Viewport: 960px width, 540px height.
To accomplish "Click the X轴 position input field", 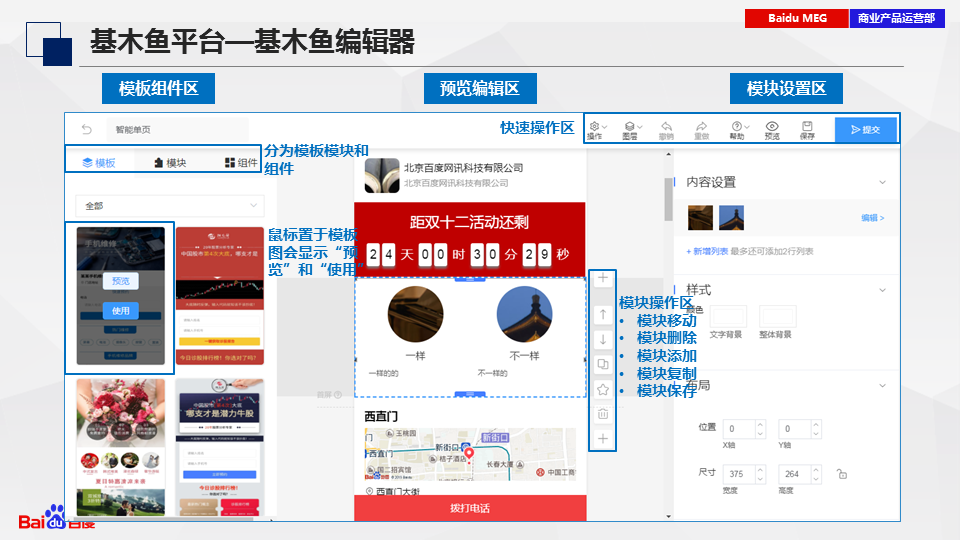I will (x=739, y=429).
